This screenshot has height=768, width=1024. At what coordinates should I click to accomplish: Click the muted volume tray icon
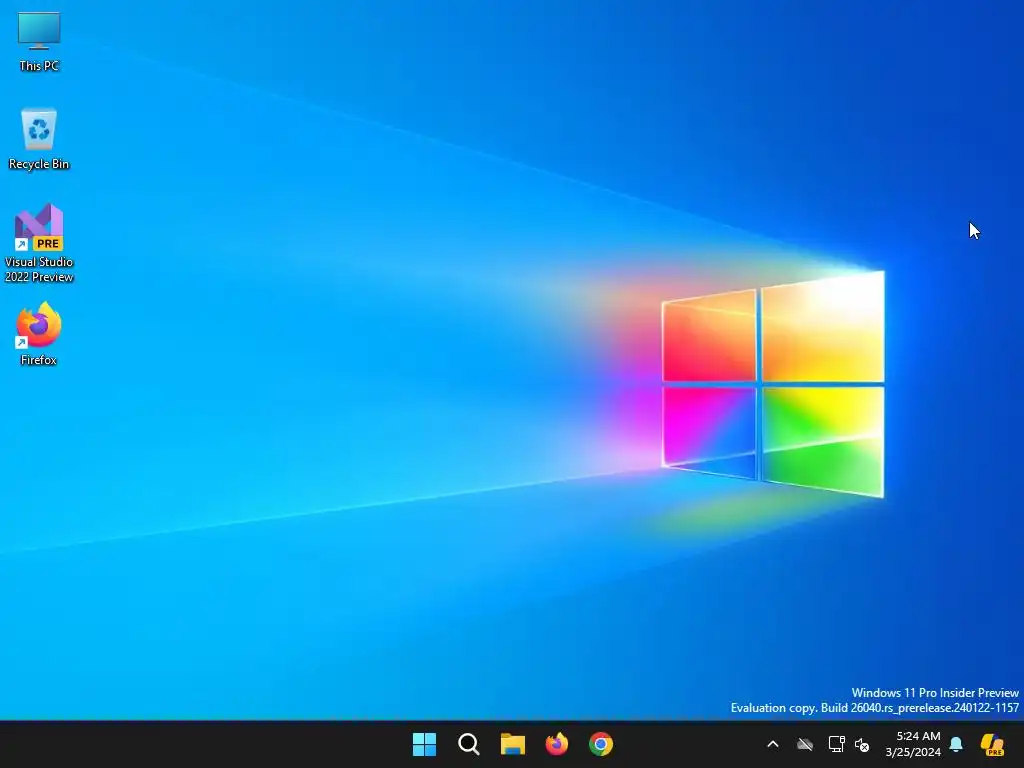click(x=862, y=744)
